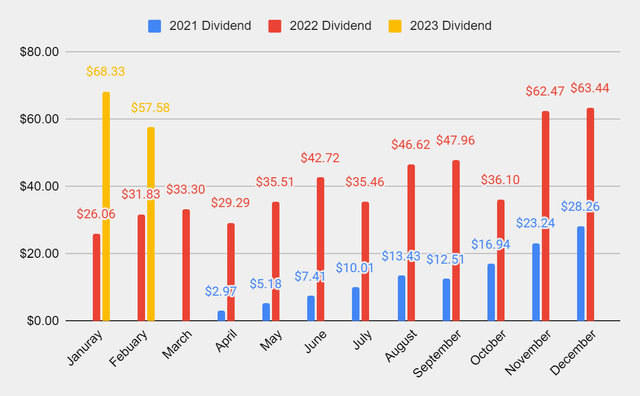Click the $46.62 data label
The width and height of the screenshot is (640, 396).
point(411,145)
